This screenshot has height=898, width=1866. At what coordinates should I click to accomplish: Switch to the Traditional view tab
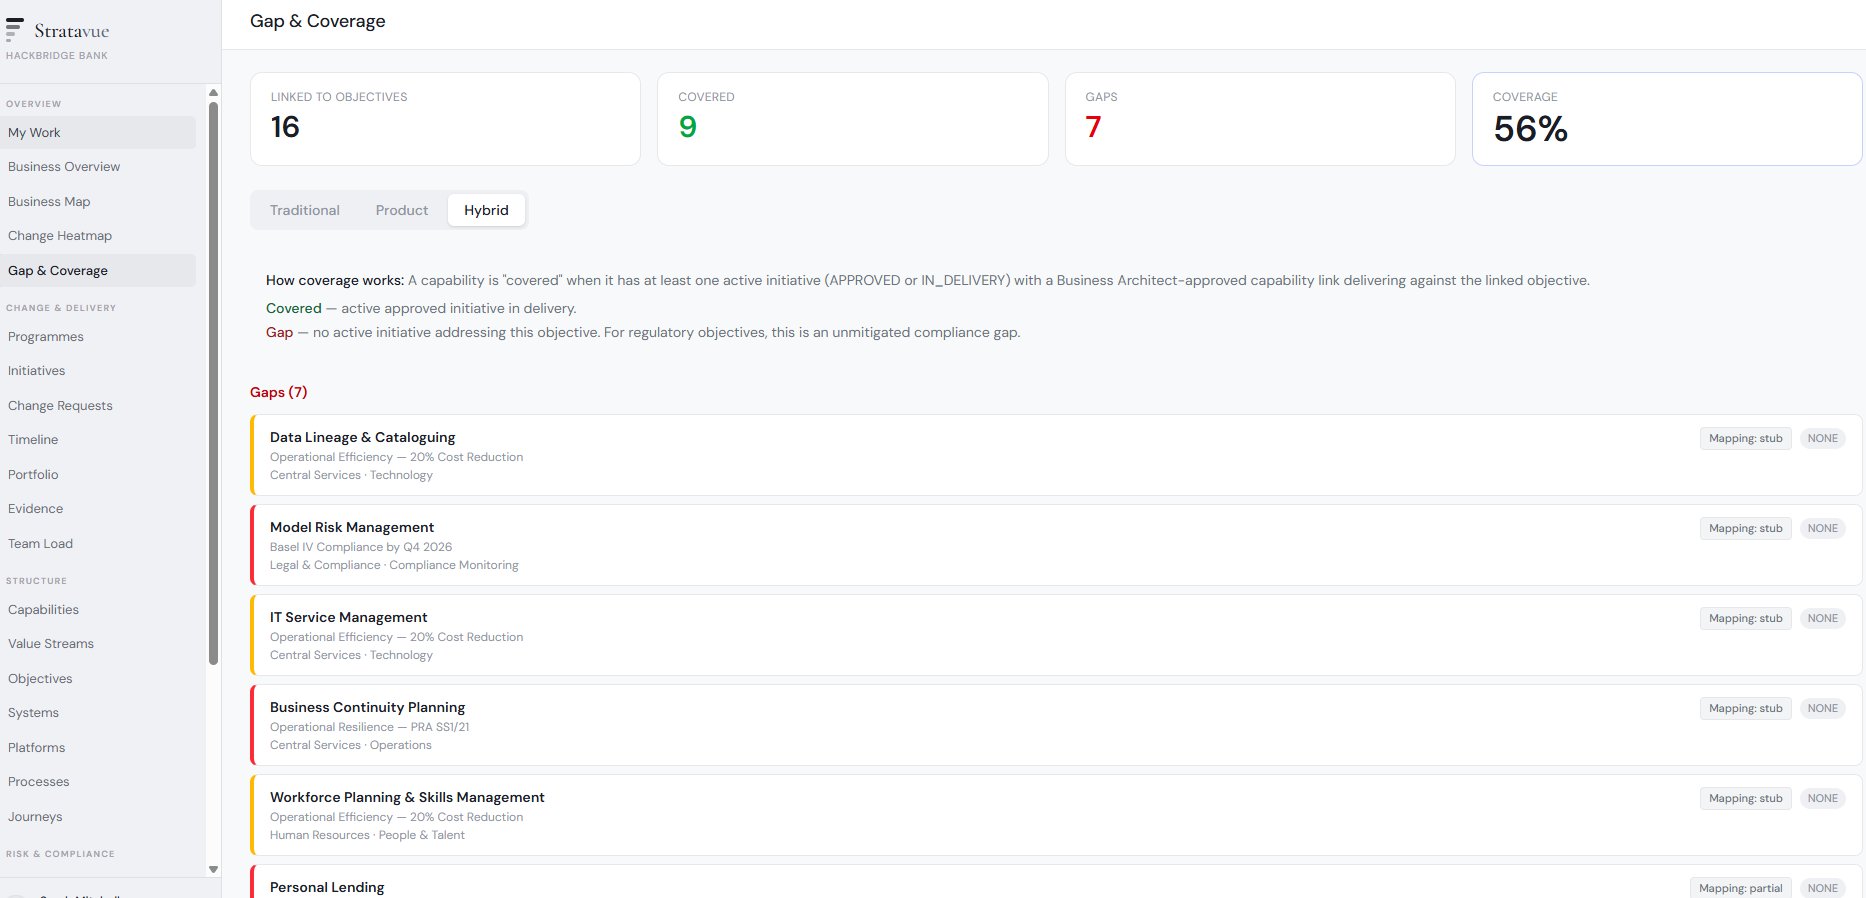pyautogui.click(x=304, y=210)
